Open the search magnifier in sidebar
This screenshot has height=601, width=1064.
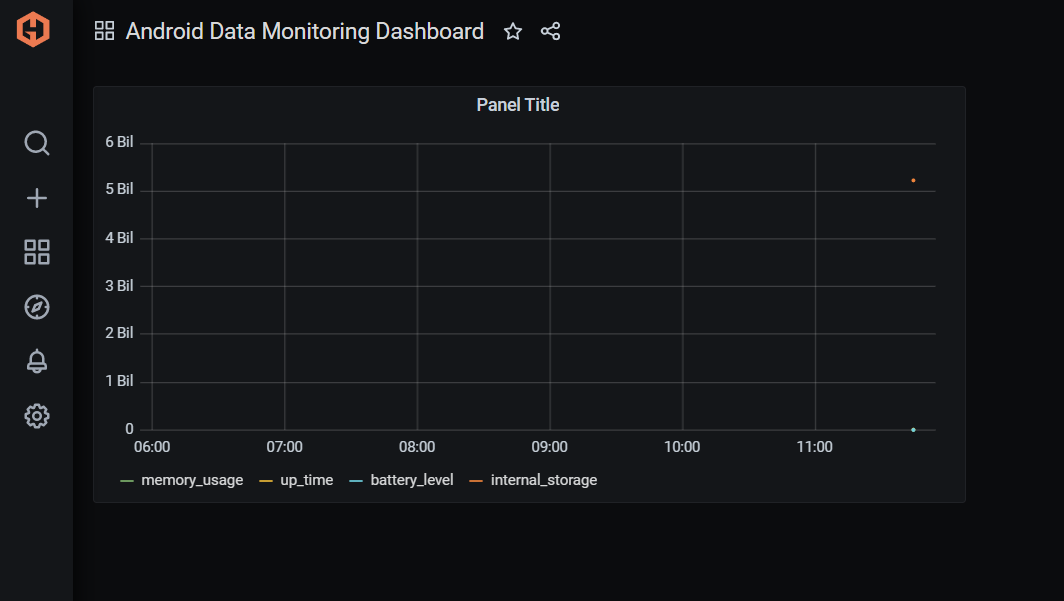[37, 143]
